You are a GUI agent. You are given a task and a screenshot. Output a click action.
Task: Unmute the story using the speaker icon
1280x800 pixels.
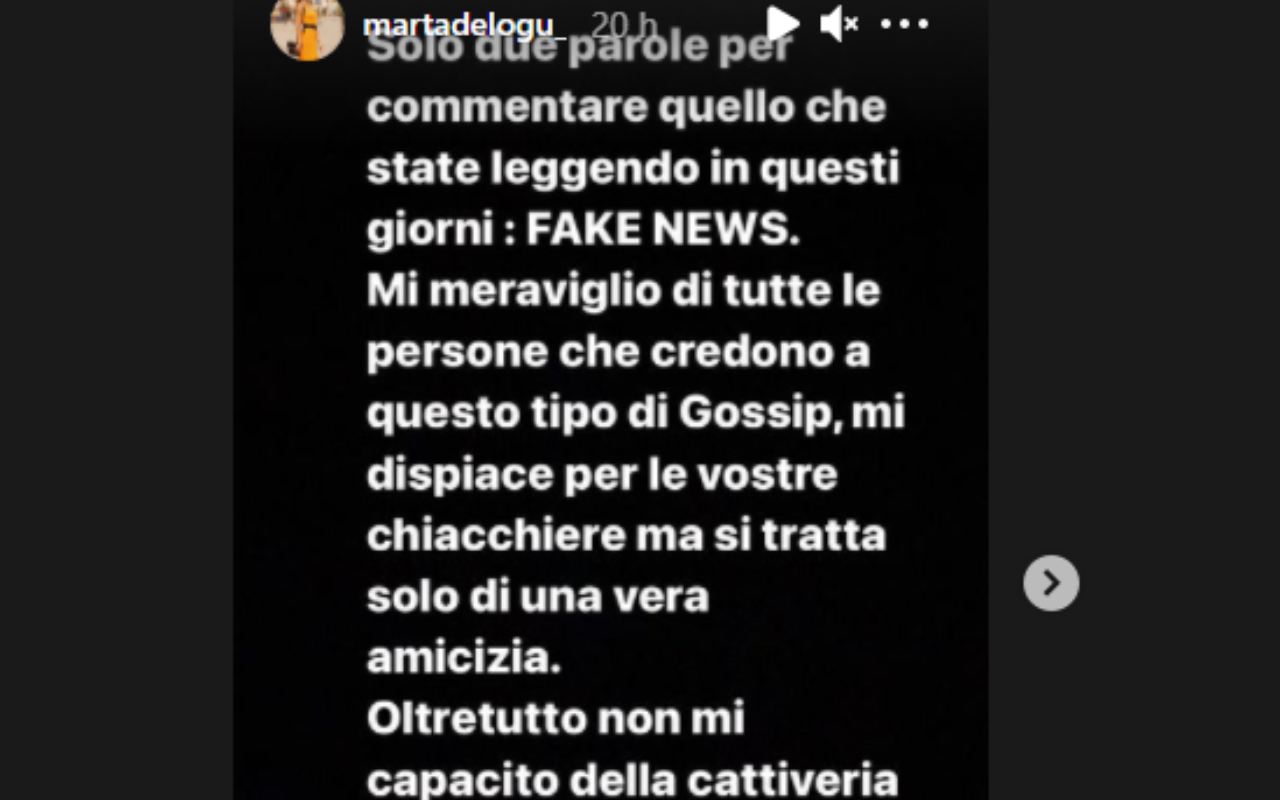pos(839,23)
